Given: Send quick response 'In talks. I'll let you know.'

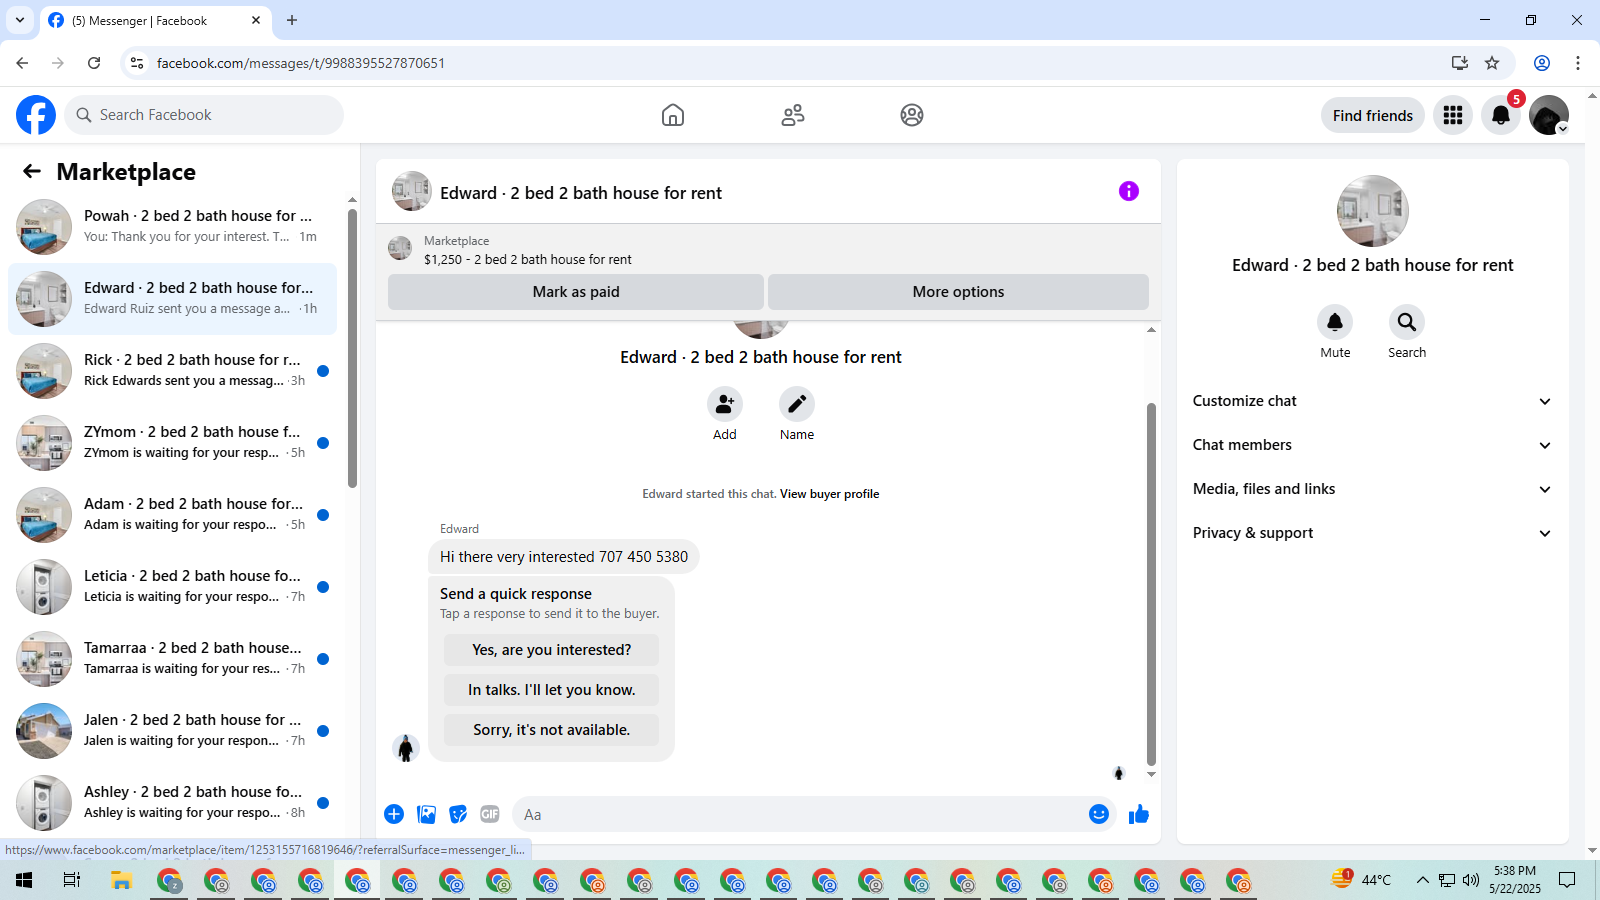Looking at the screenshot, I should [552, 690].
